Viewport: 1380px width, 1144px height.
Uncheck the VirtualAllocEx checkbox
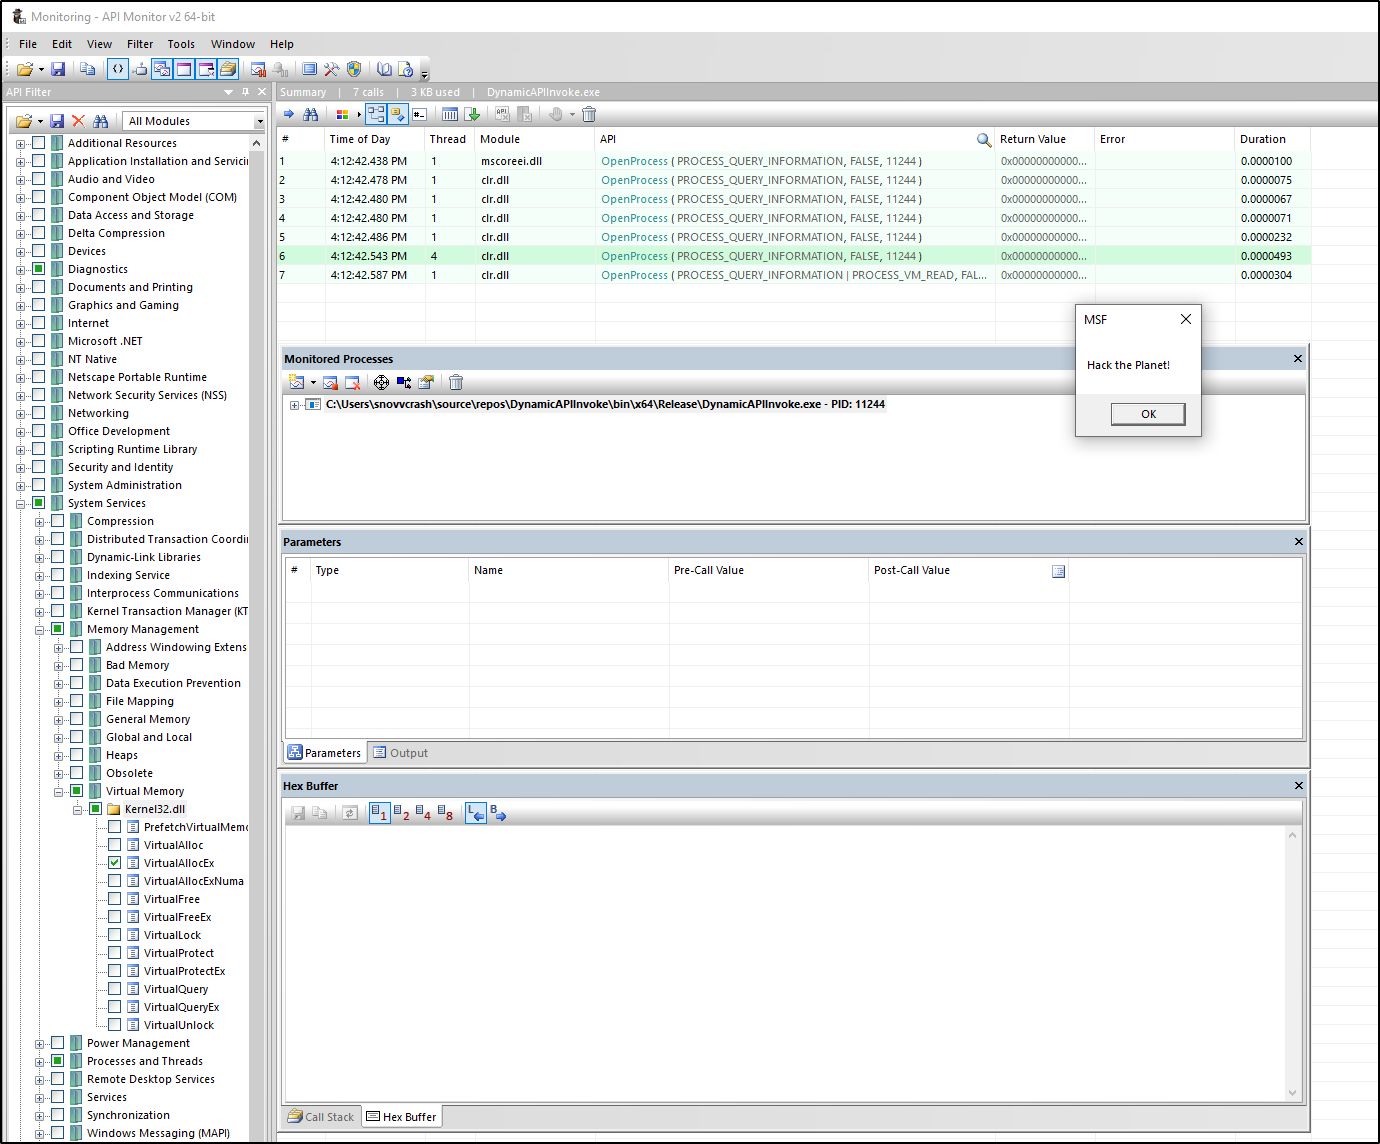pyautogui.click(x=115, y=863)
